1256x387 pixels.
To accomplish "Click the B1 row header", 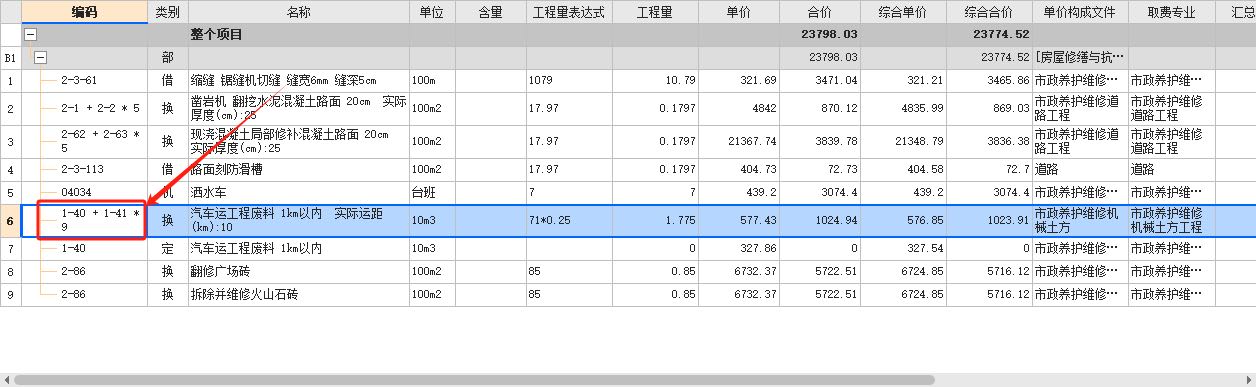I will click(11, 57).
